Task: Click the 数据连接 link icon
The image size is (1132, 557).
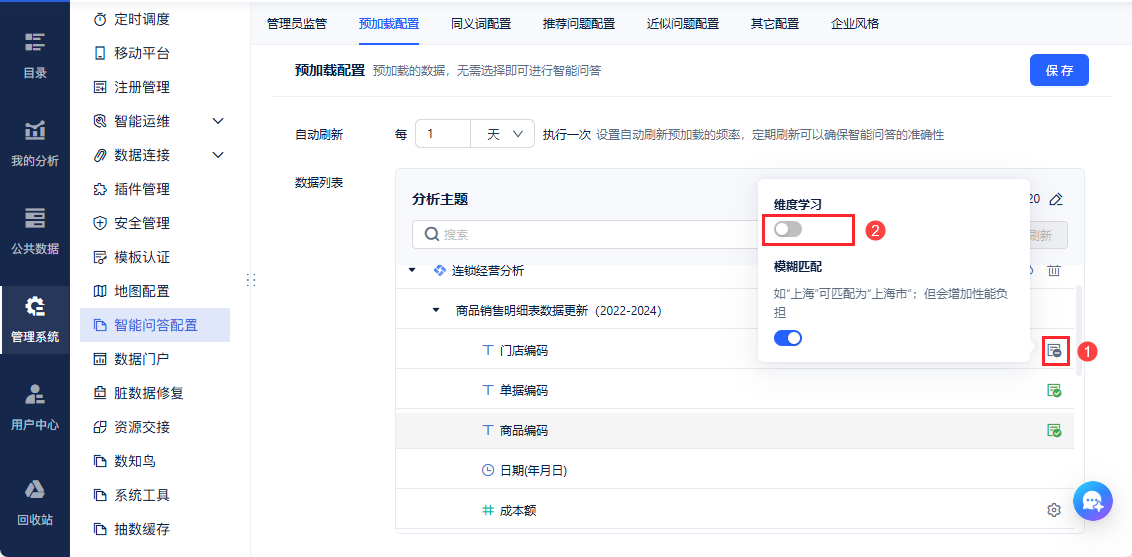Action: click(x=100, y=155)
